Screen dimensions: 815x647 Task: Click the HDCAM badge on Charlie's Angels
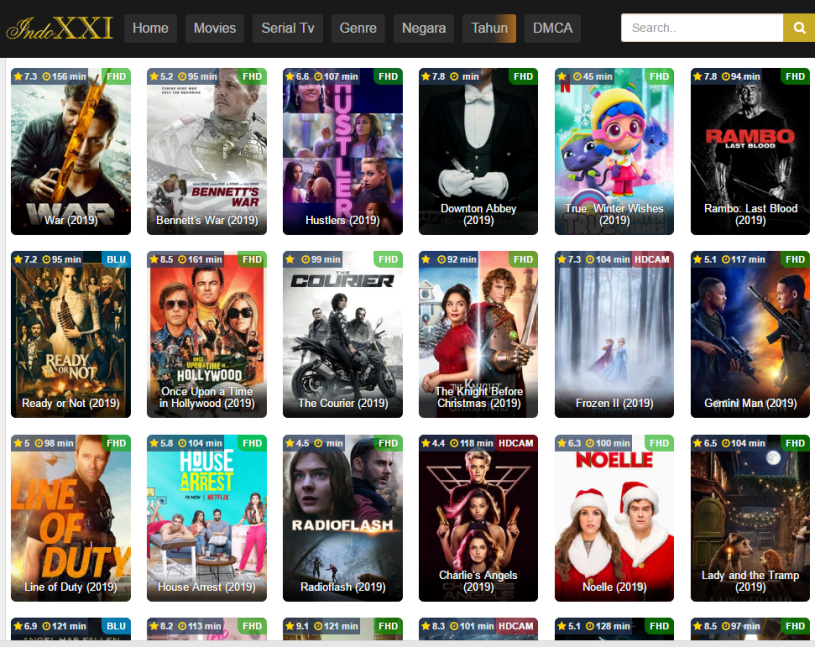(x=516, y=442)
